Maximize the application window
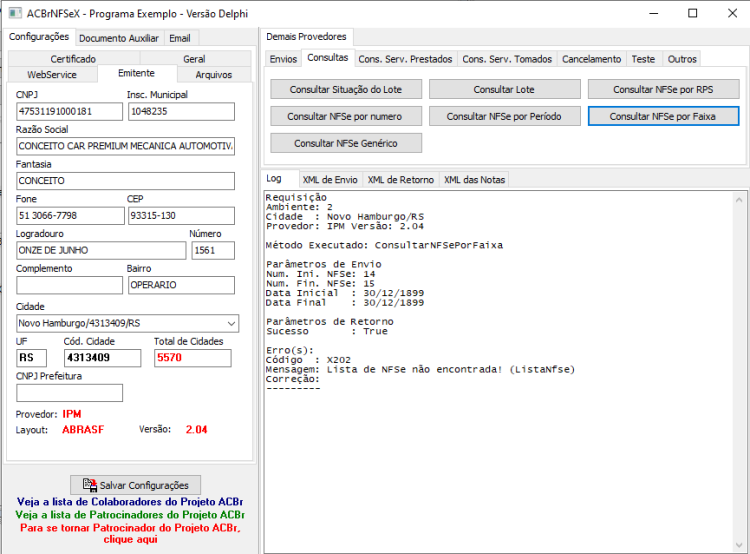750x554 pixels. (x=692, y=13)
